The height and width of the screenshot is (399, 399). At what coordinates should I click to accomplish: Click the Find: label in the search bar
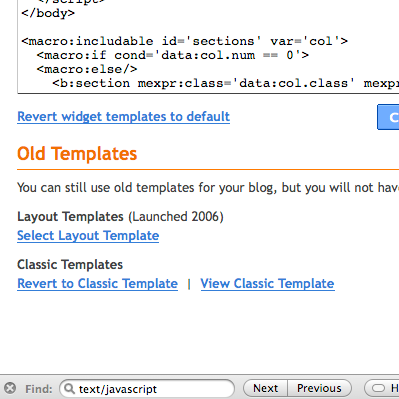click(39, 389)
